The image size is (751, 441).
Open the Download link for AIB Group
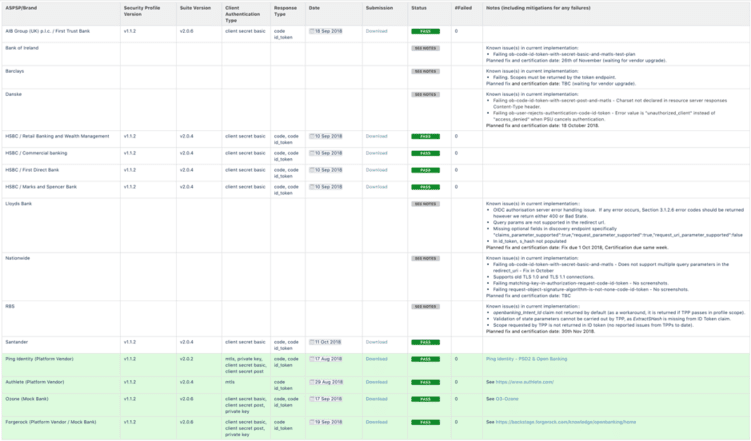pos(376,31)
